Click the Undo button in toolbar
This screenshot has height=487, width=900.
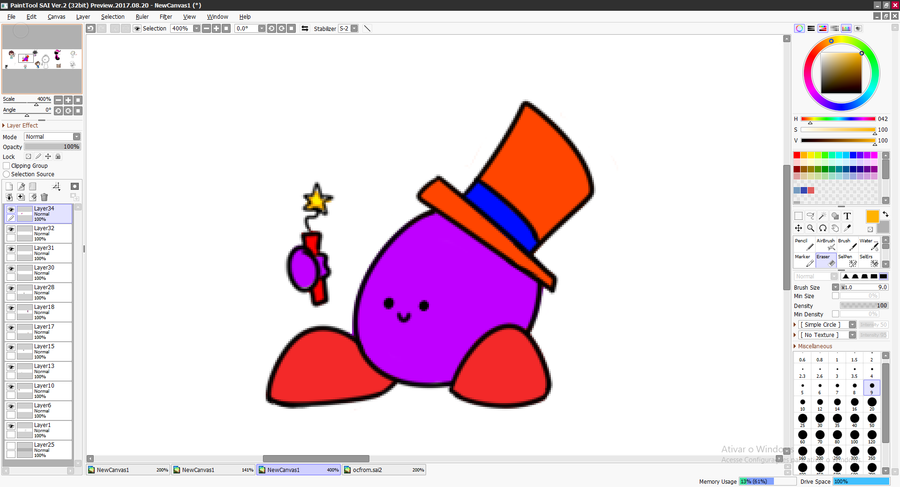point(91,28)
